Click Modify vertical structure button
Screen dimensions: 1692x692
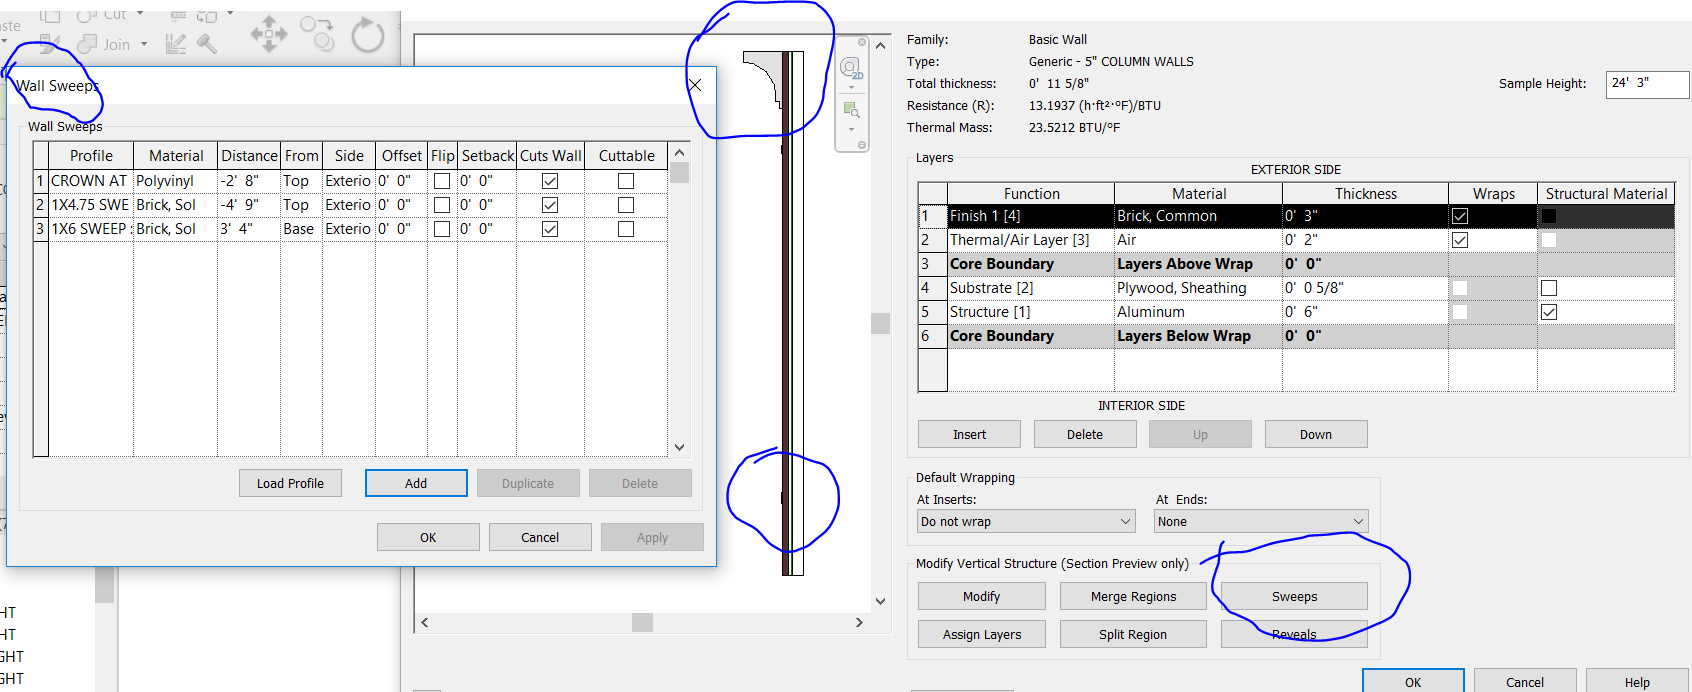pyautogui.click(x=982, y=596)
